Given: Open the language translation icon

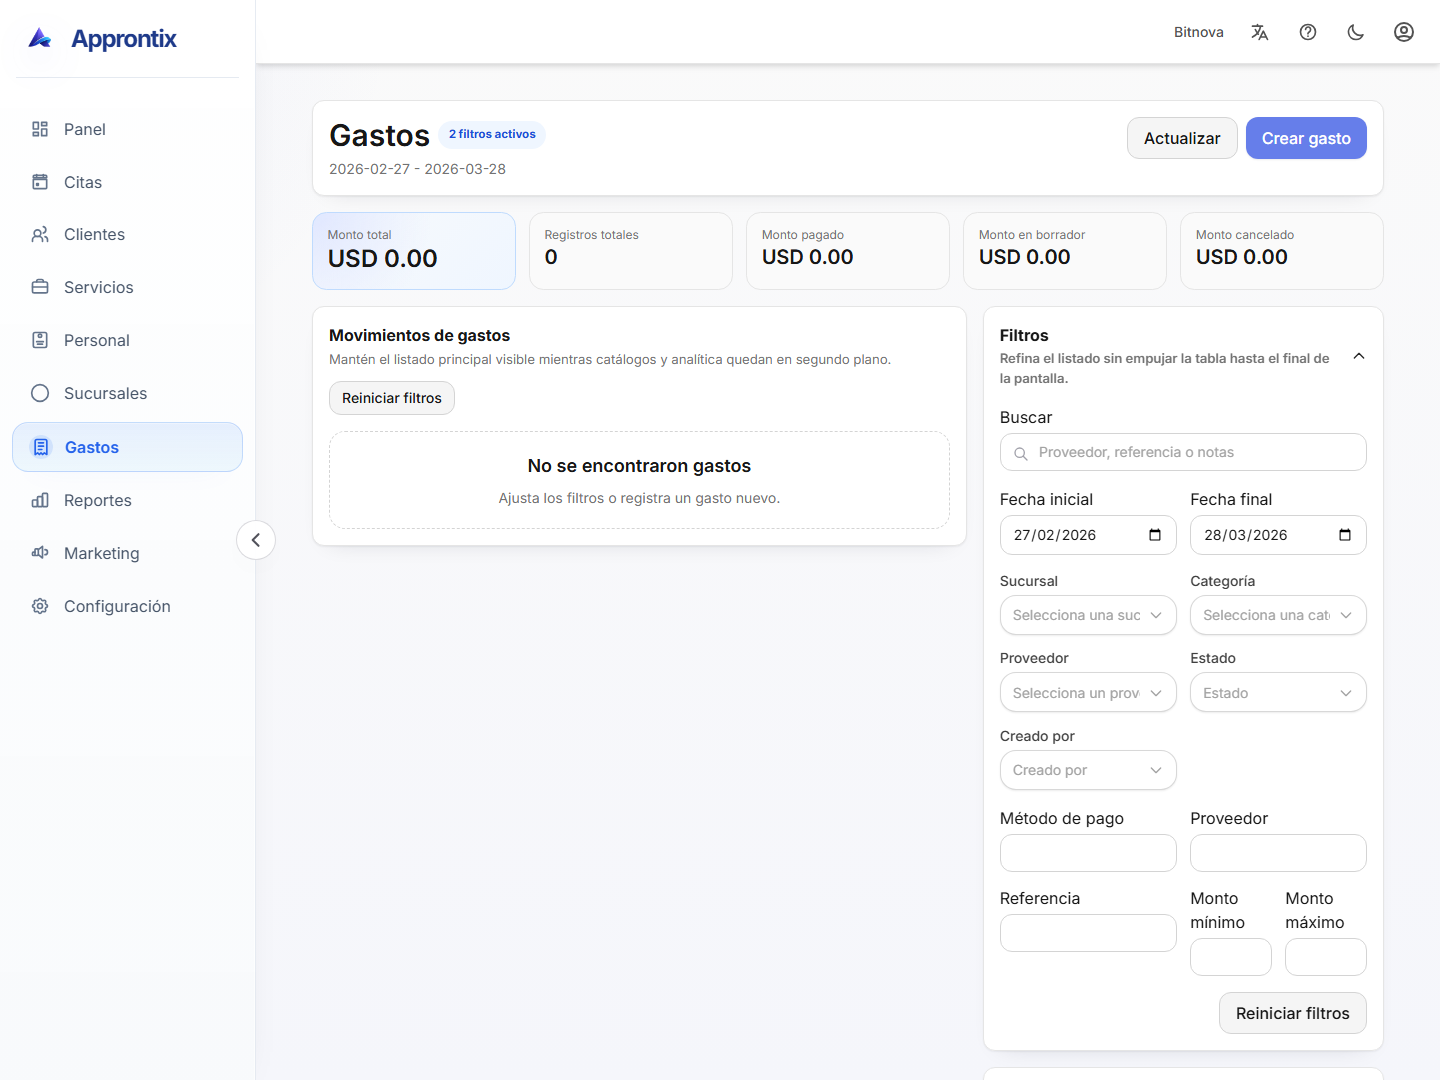Looking at the screenshot, I should (1260, 32).
